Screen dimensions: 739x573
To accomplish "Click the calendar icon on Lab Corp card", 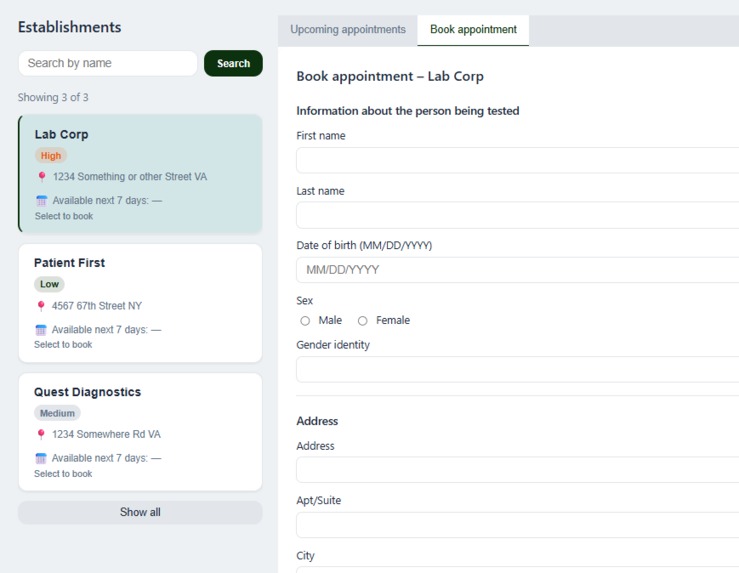I will pyautogui.click(x=41, y=201).
